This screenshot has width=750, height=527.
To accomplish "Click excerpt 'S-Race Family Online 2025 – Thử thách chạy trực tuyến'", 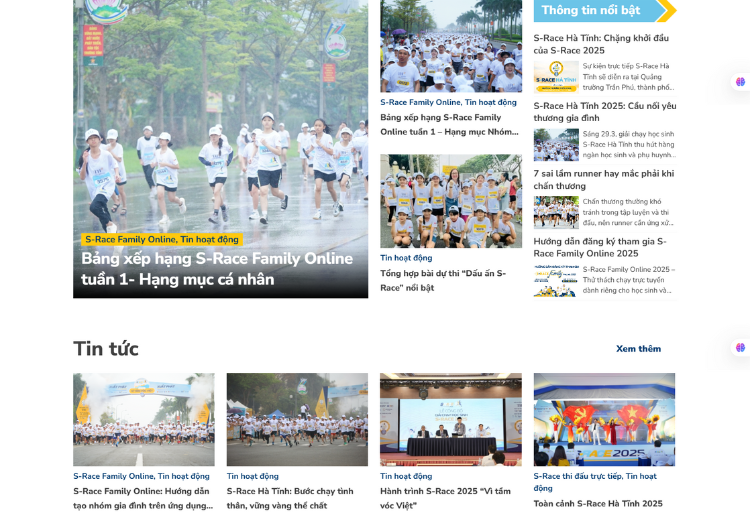I will pos(629,280).
